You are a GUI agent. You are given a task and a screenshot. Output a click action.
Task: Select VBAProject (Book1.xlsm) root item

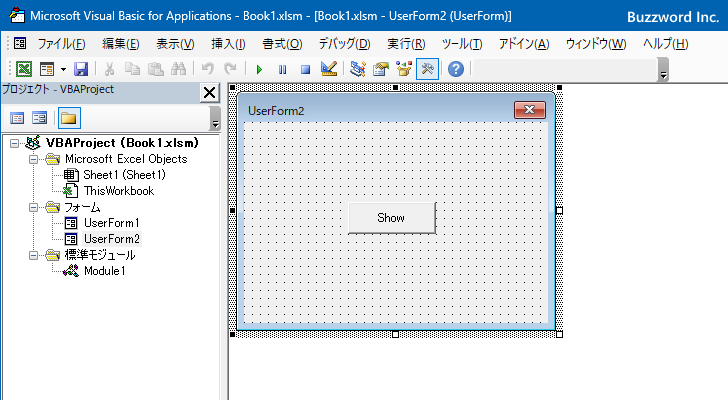(122, 143)
